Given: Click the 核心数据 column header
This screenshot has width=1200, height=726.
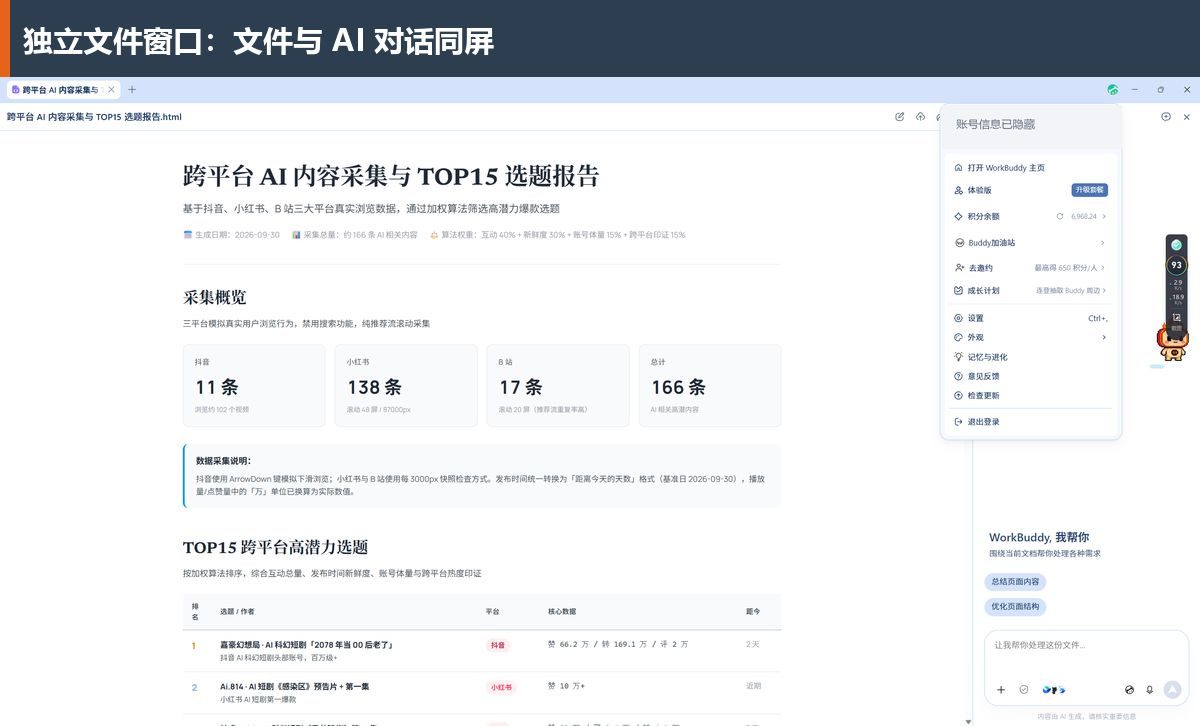Looking at the screenshot, I should tap(564, 610).
